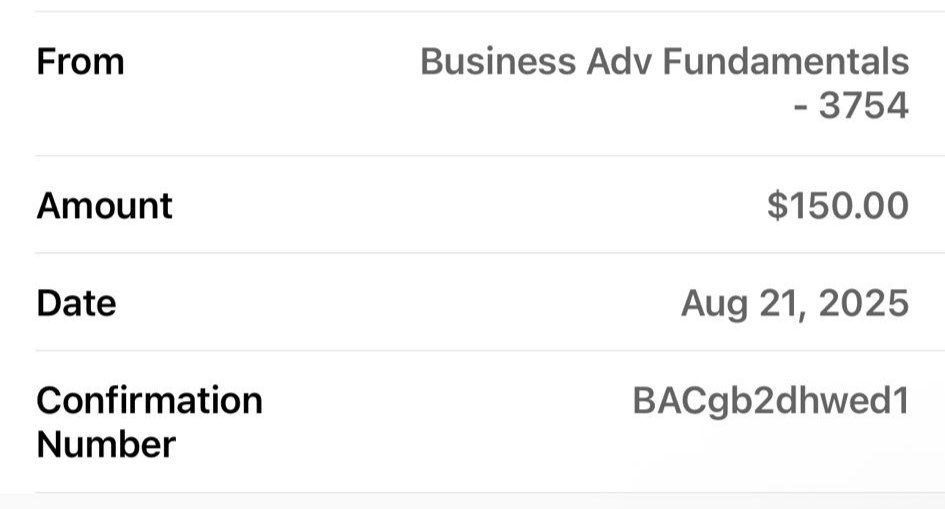945x509 pixels.
Task: Tap the word Confirmation in the label
Action: coord(149,400)
